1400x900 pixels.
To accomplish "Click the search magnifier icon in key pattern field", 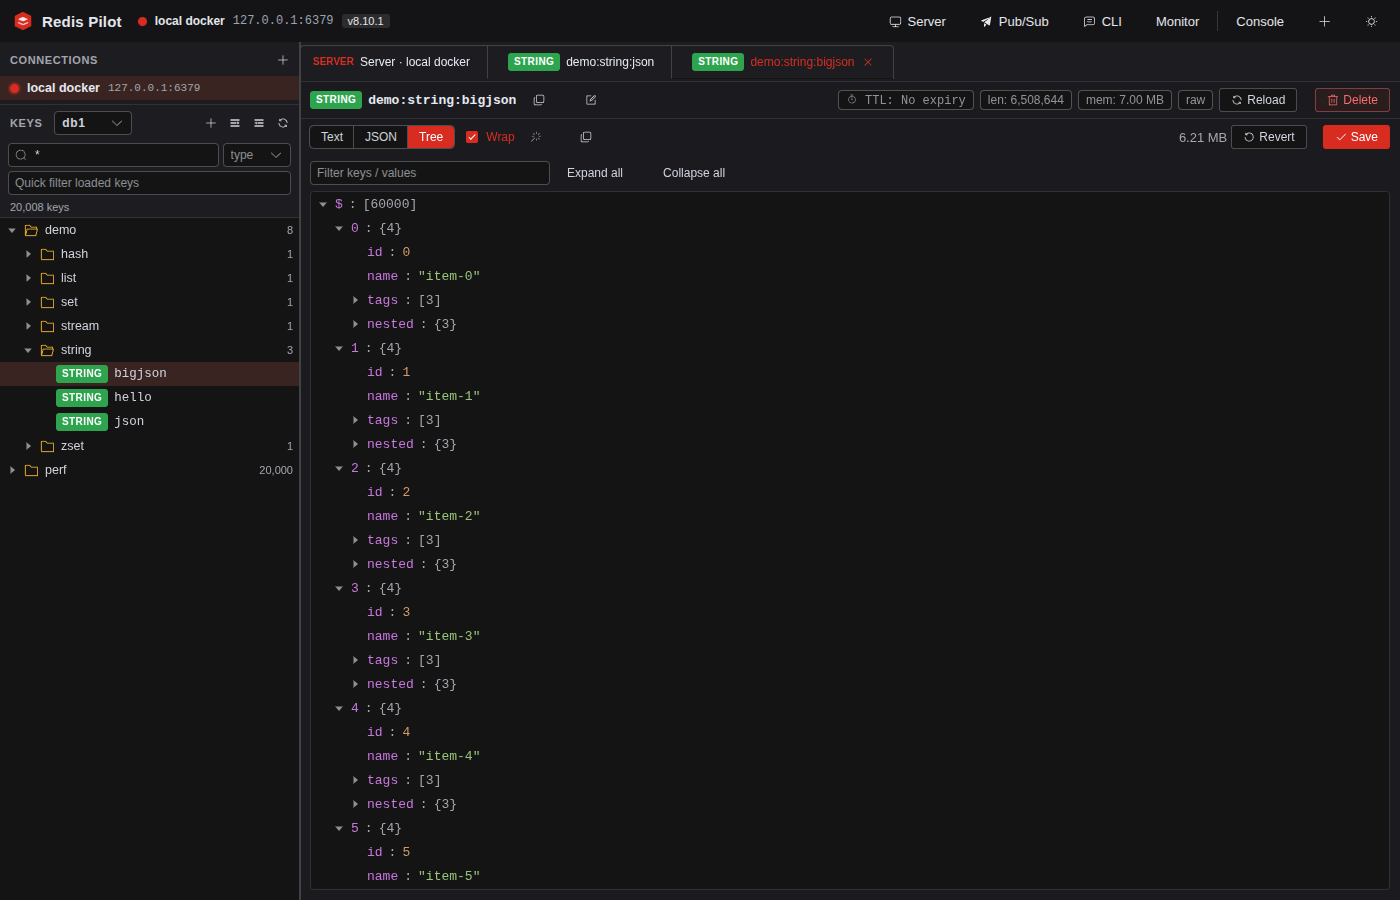I will pyautogui.click(x=21, y=155).
